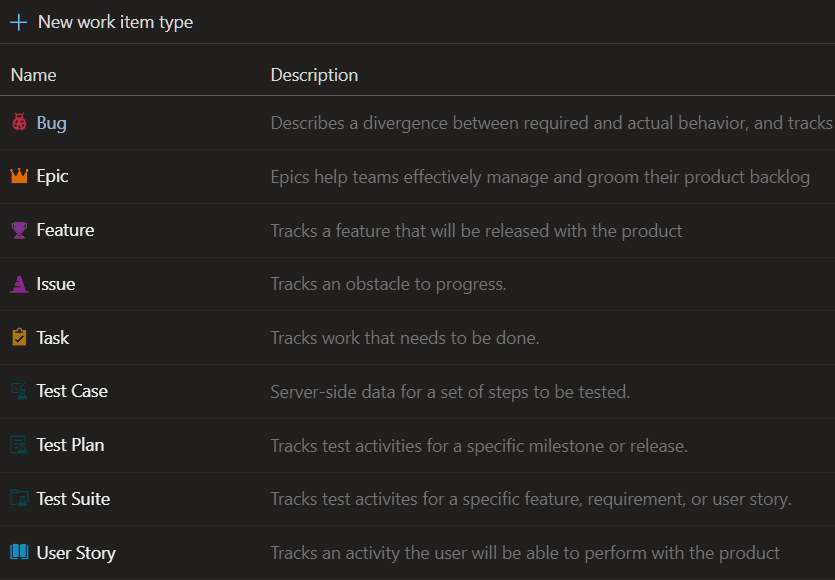This screenshot has width=835, height=580.
Task: Select the Task description text
Action: [404, 338]
